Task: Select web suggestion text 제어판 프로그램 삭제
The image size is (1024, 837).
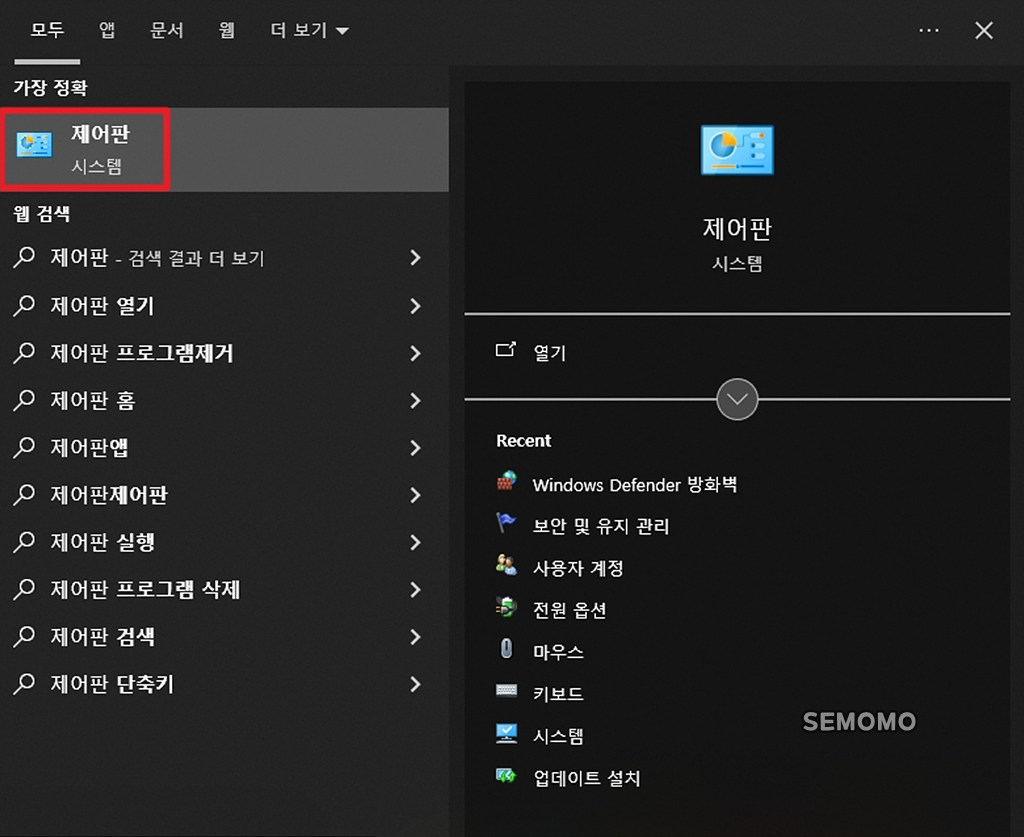Action: [x=145, y=590]
